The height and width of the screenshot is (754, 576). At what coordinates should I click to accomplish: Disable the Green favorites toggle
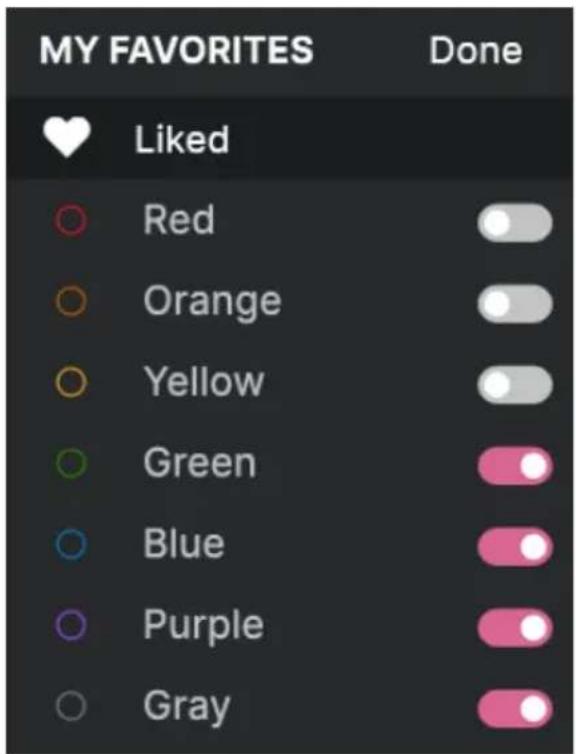pyautogui.click(x=515, y=466)
